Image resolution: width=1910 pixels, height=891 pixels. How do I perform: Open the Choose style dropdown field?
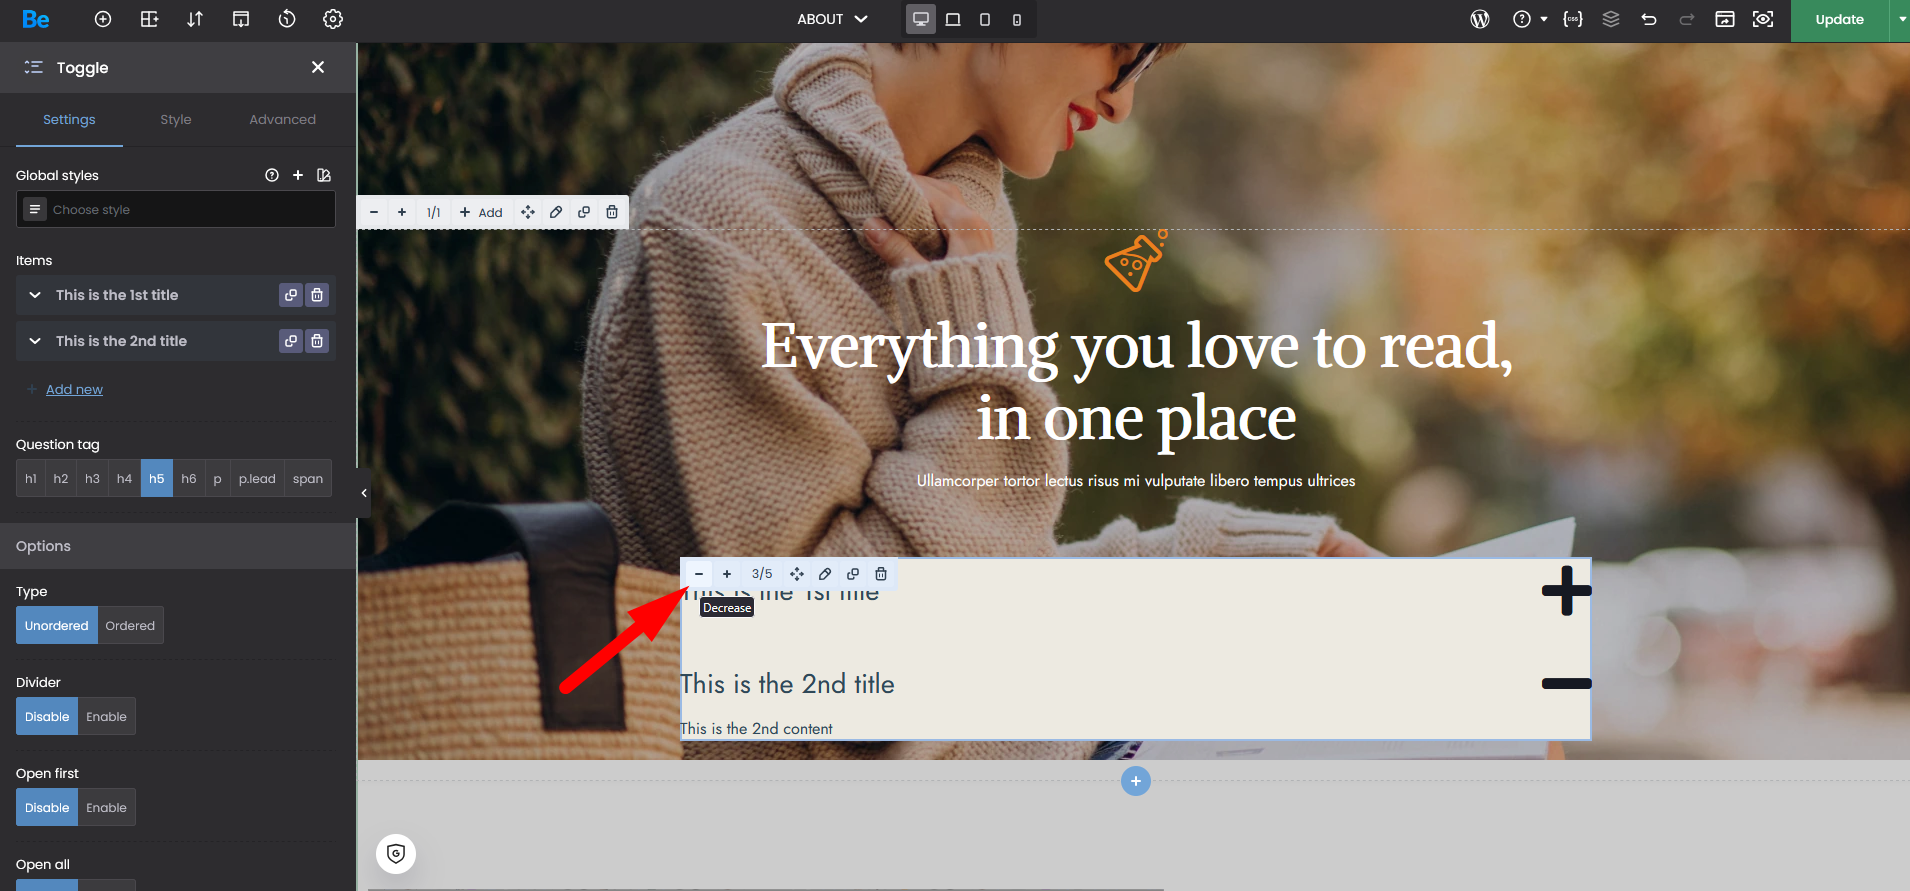coord(176,210)
